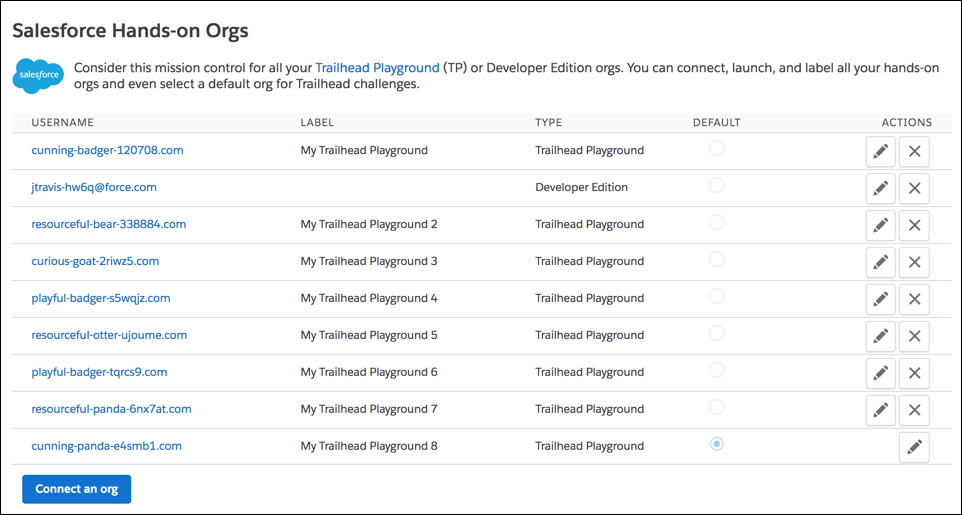Launch resourceful-bear-338884.com org
The height and width of the screenshot is (515, 962).
coord(109,224)
